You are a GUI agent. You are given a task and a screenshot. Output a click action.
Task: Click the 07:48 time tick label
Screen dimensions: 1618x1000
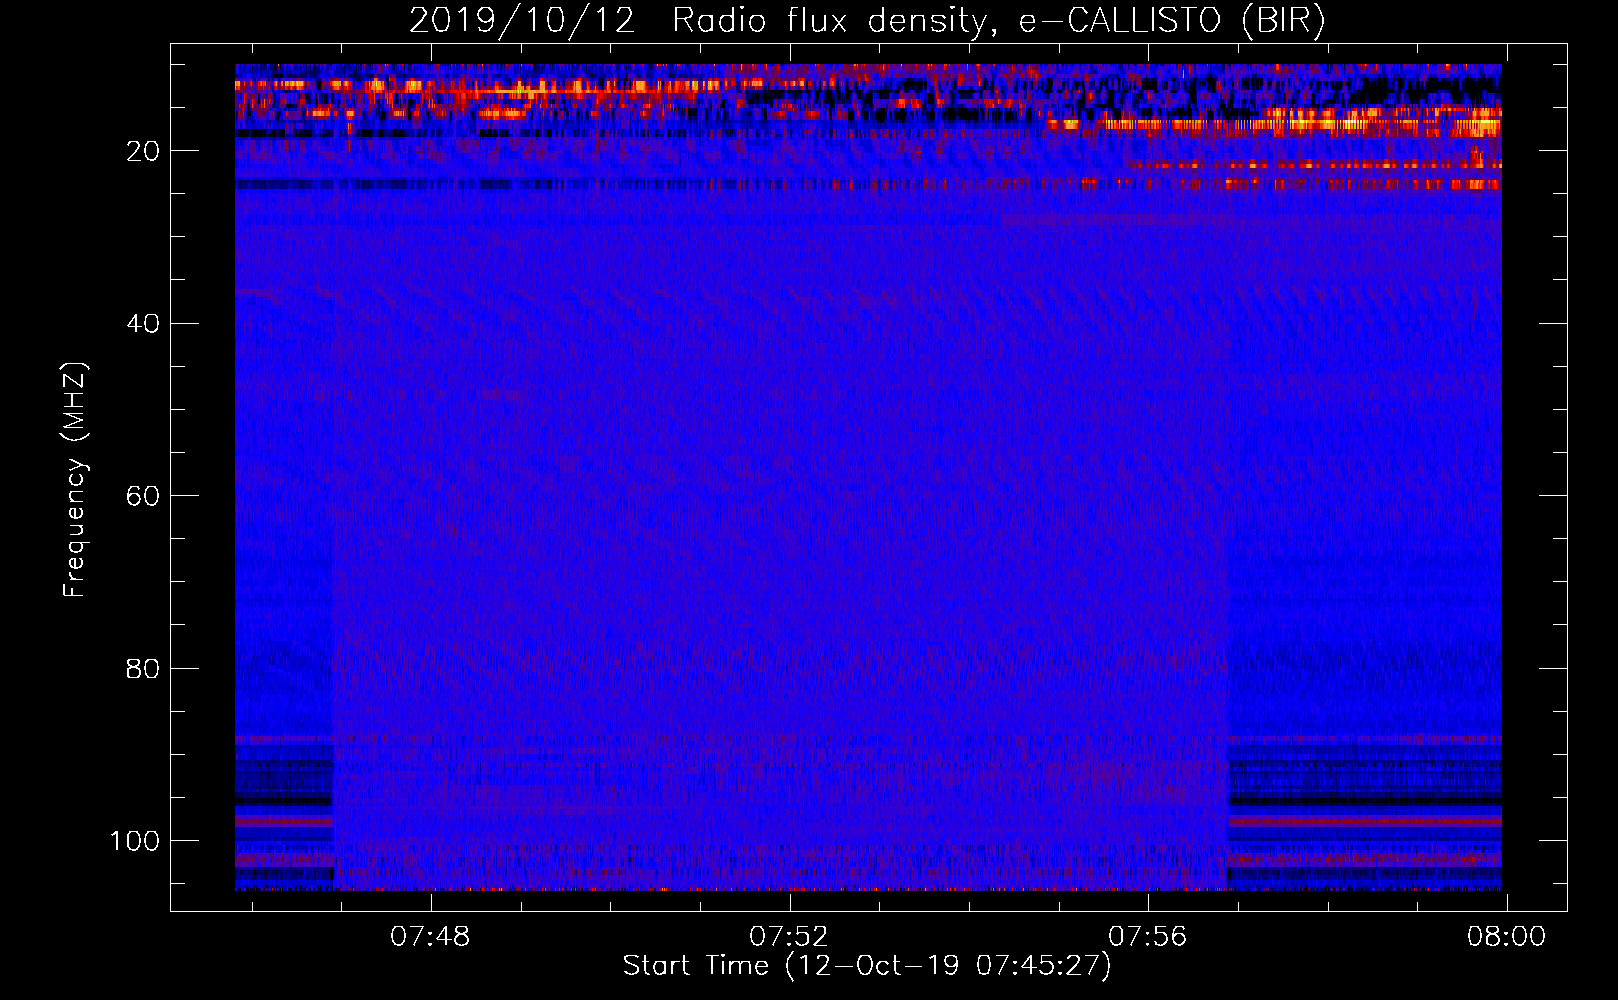430,937
